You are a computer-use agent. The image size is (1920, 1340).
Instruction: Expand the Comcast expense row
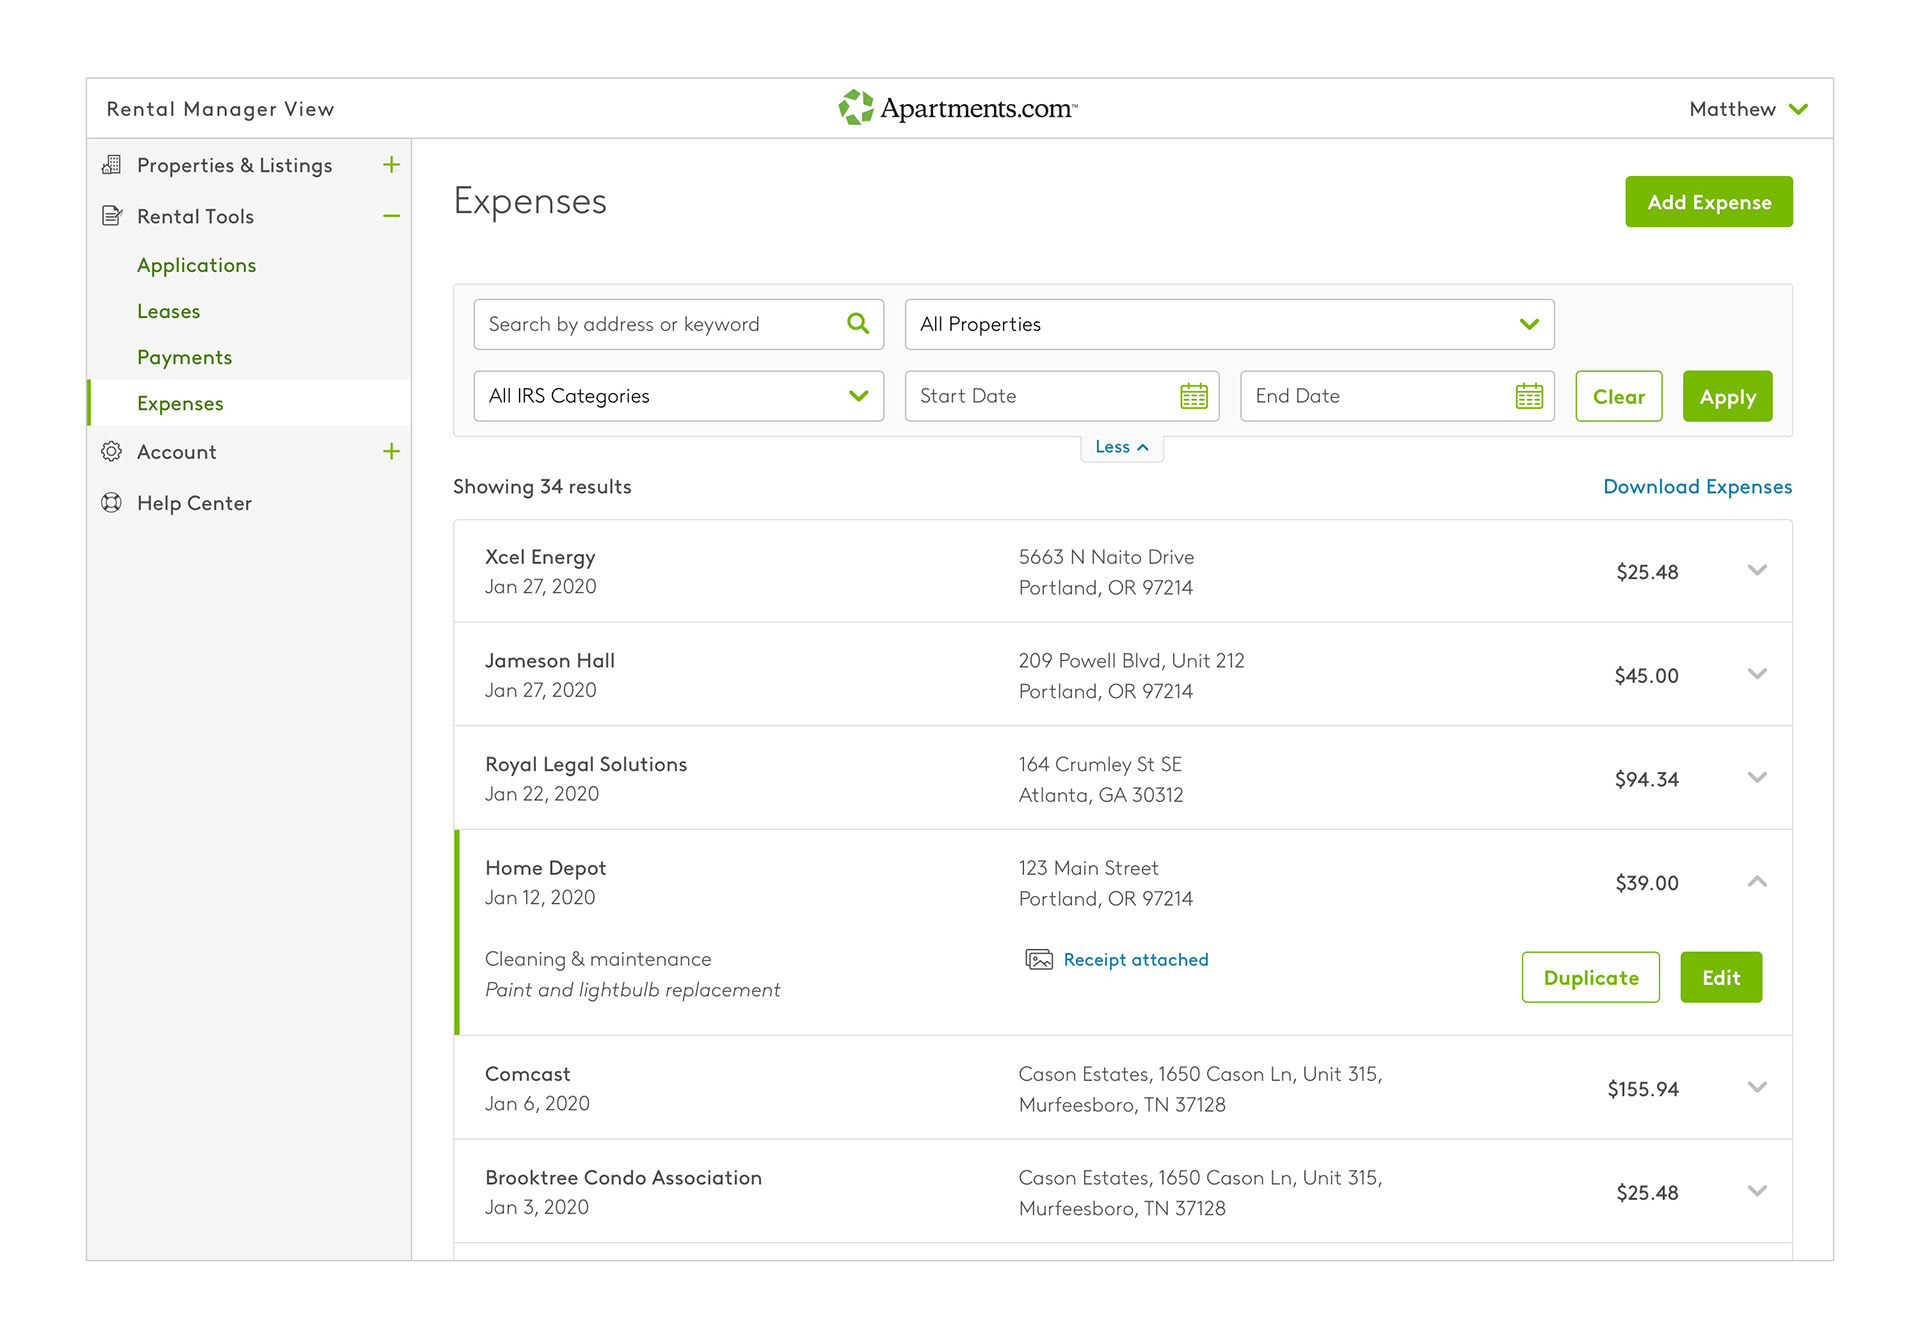click(1757, 1088)
